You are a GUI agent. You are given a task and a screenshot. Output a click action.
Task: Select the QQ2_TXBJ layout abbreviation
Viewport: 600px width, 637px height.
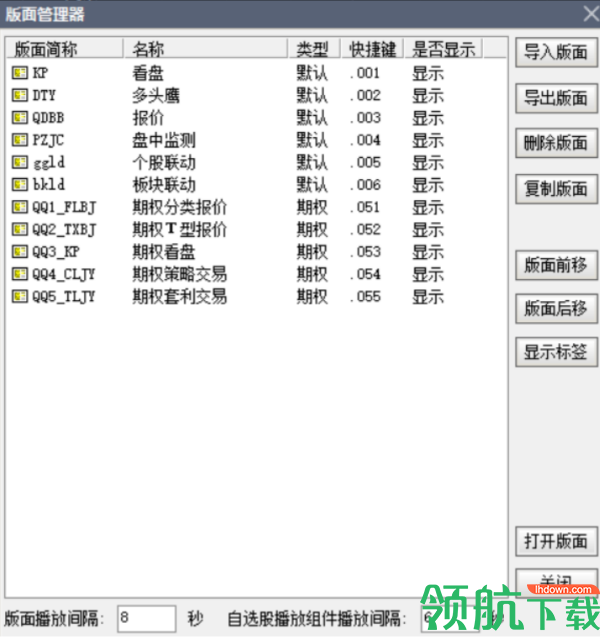[64, 230]
